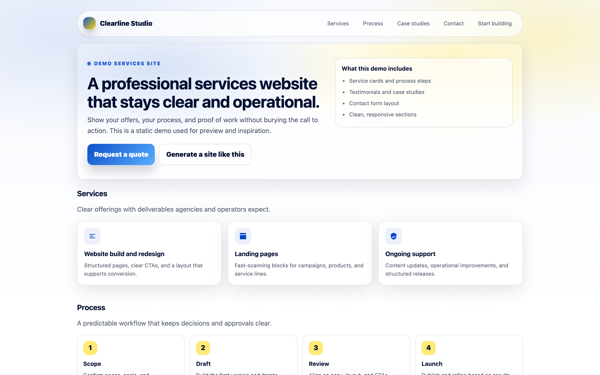
Task: Go to Case studies in the navigation
Action: pyautogui.click(x=413, y=23)
